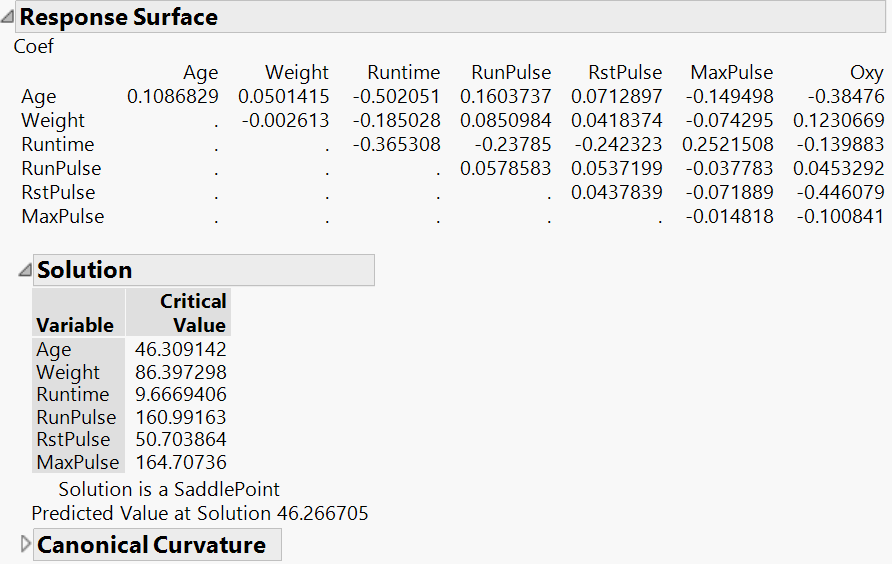The height and width of the screenshot is (564, 892).
Task: Click the Coef label under Response Surface
Action: (x=34, y=46)
